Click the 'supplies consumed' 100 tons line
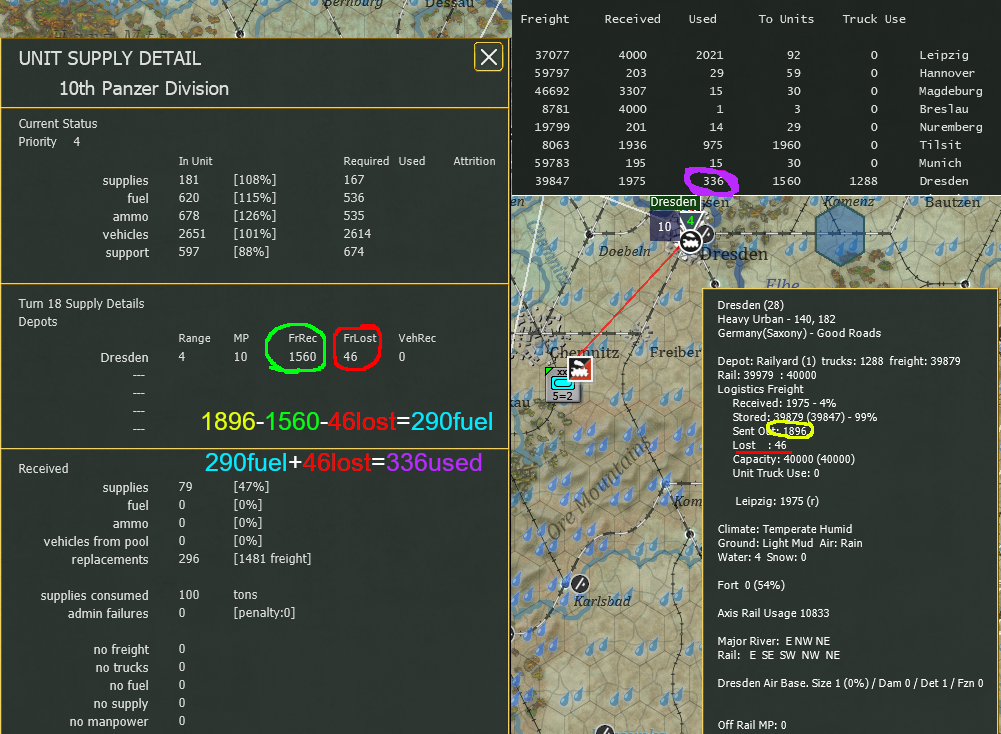The height and width of the screenshot is (734, 1001). (149, 595)
